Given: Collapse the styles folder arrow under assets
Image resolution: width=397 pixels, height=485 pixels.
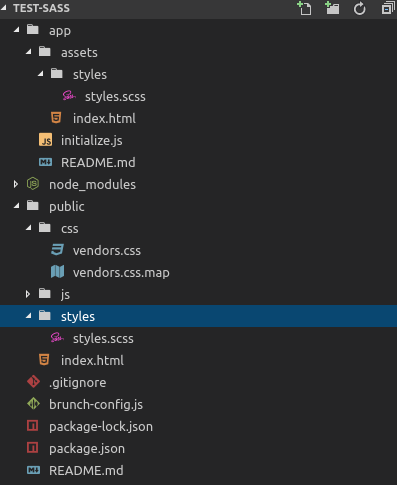Looking at the screenshot, I should [41, 74].
